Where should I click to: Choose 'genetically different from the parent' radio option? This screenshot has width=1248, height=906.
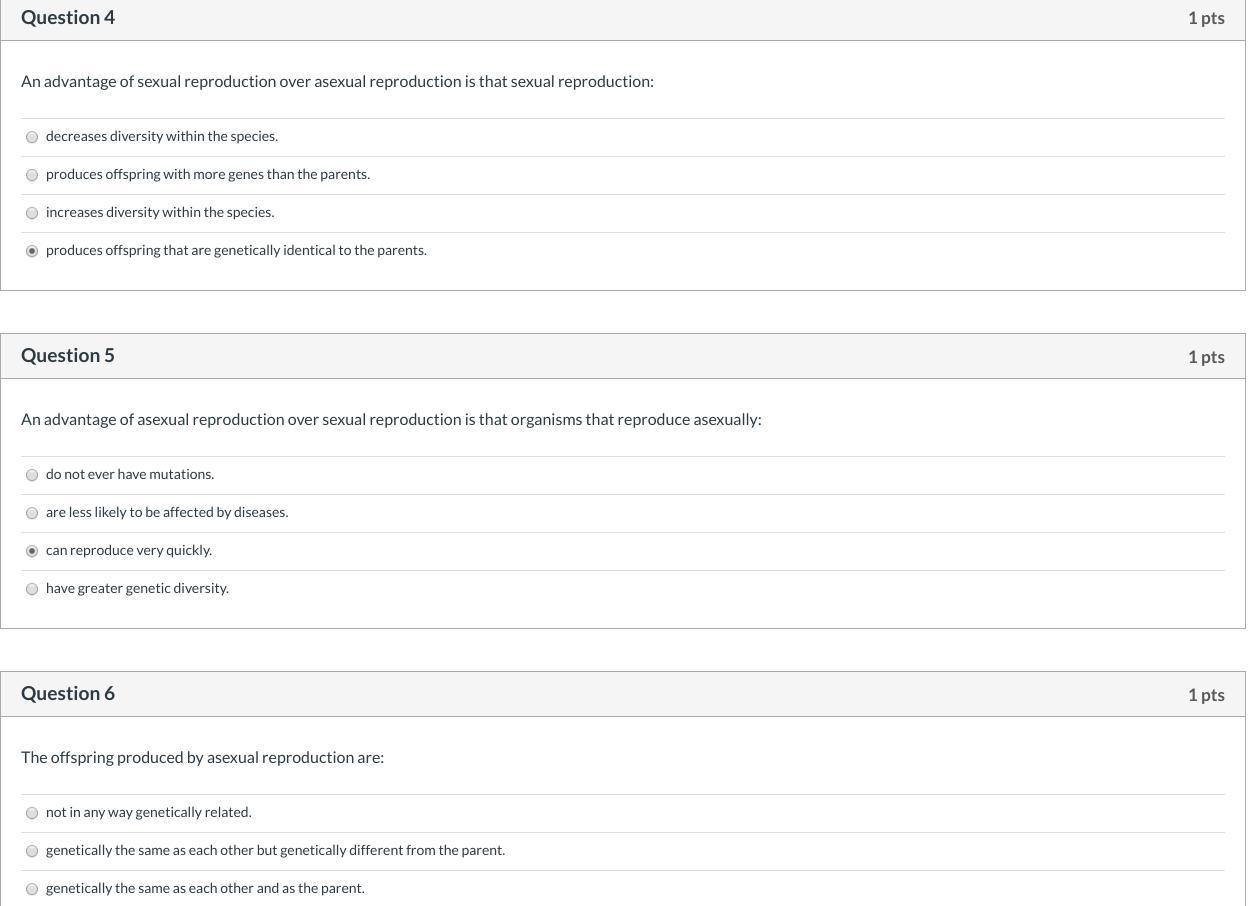coord(32,851)
